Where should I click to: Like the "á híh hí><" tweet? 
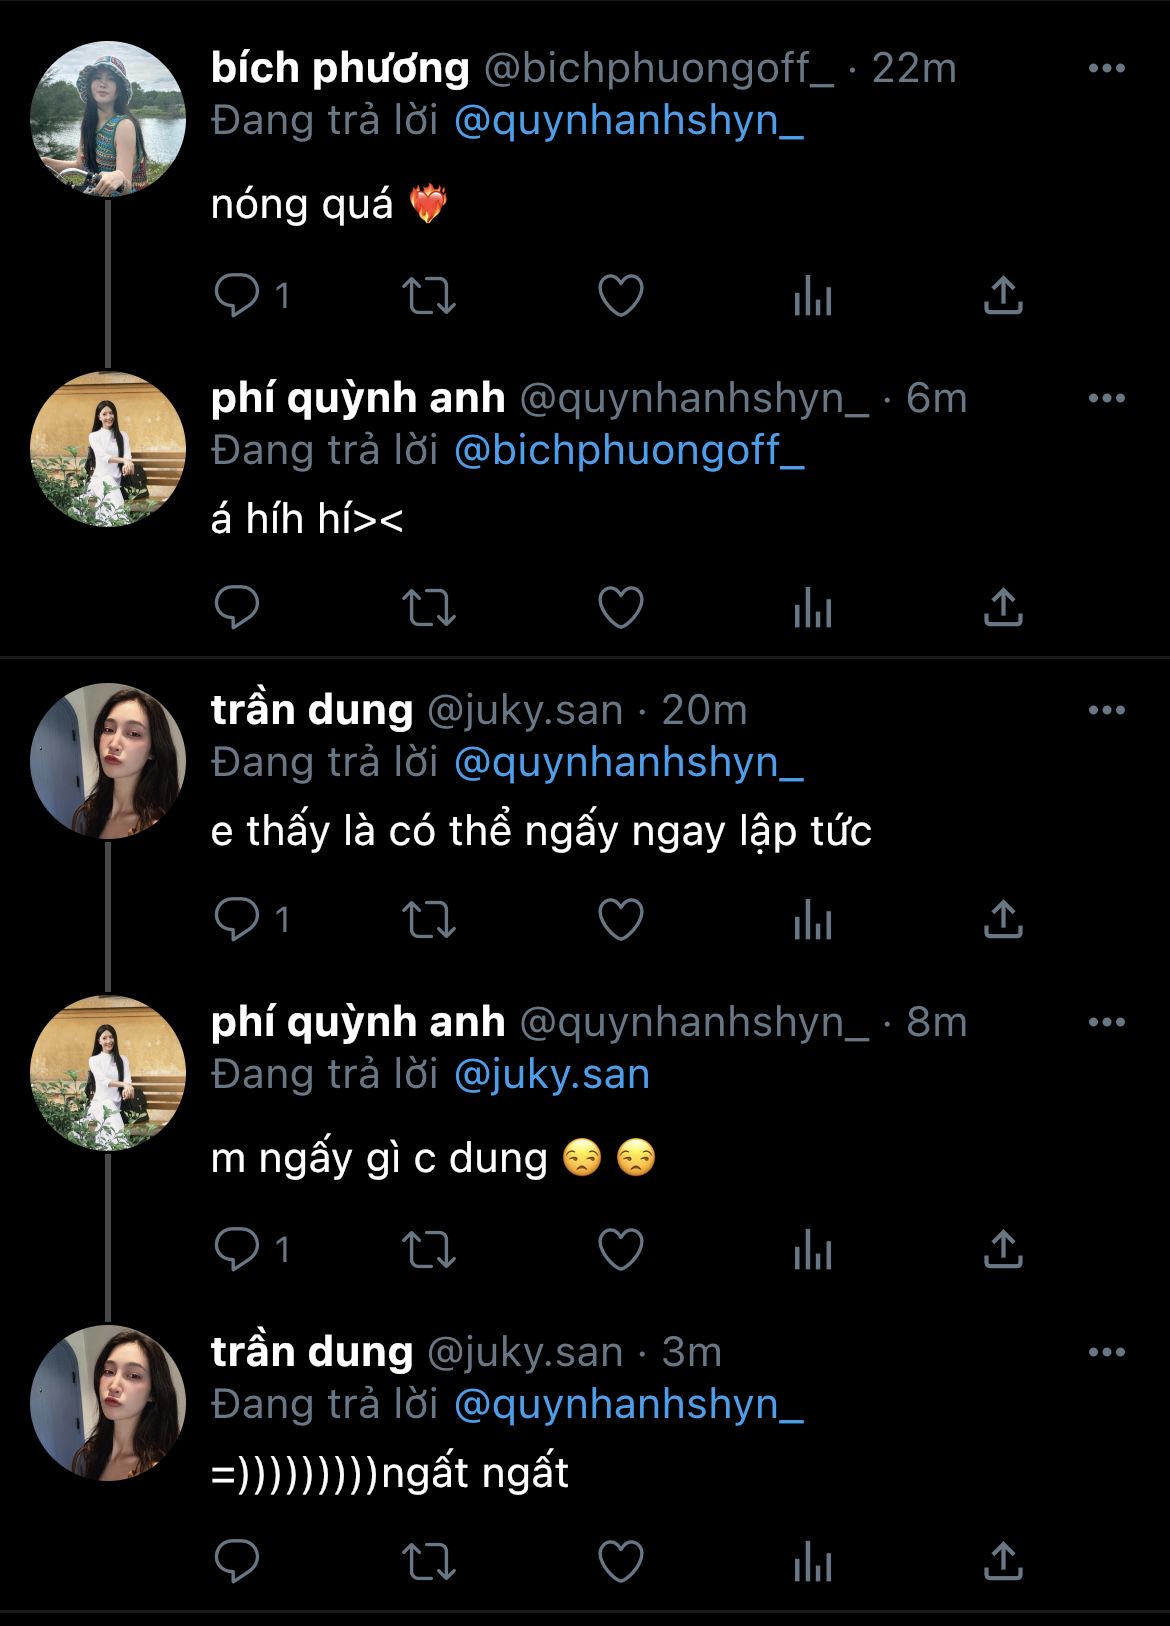pos(620,608)
